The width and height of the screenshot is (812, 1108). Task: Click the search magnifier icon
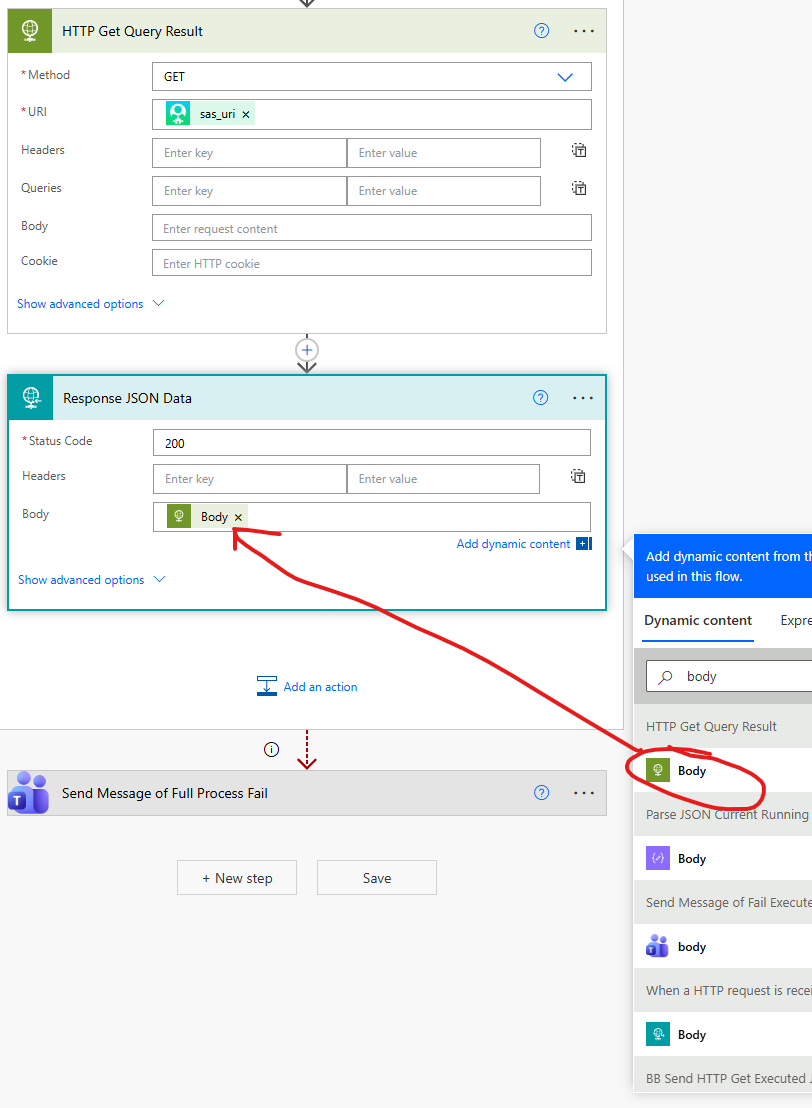(665, 677)
